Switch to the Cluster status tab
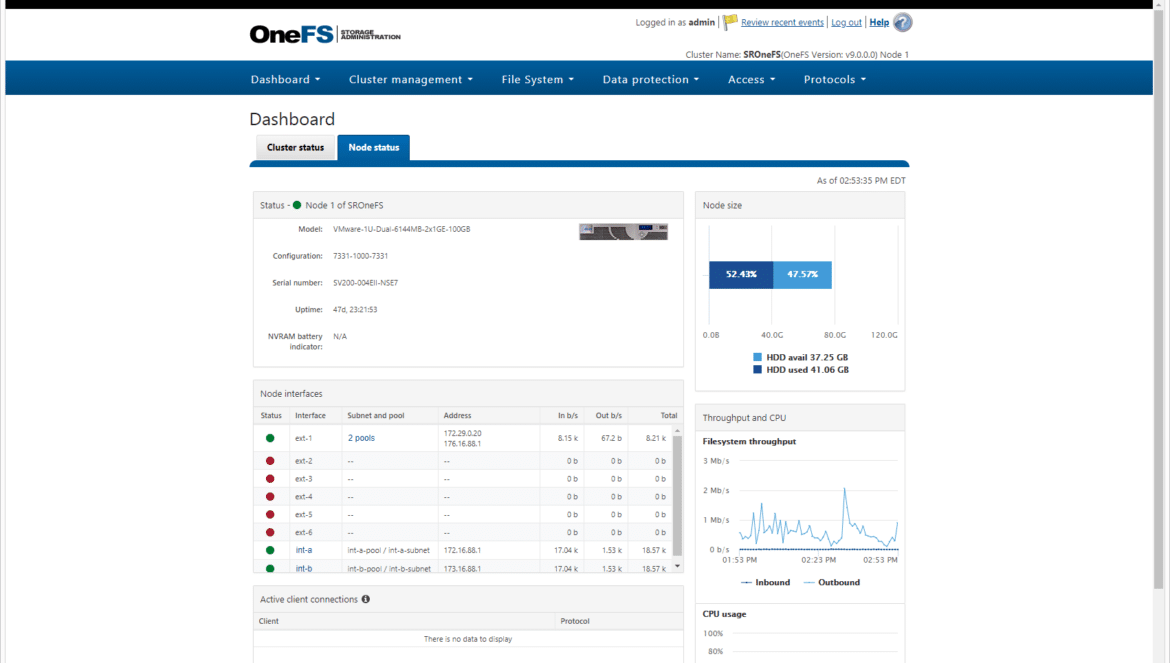 295,148
